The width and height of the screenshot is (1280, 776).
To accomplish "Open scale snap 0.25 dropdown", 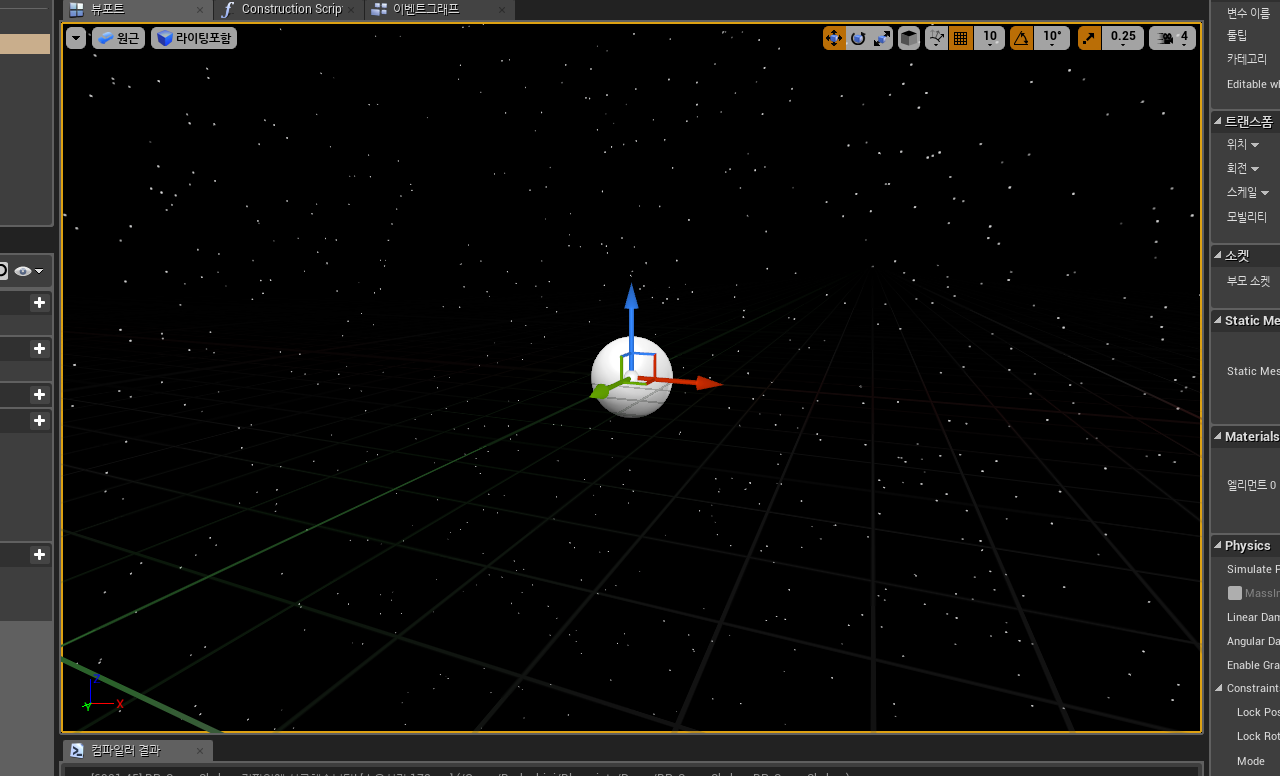I will click(1124, 38).
